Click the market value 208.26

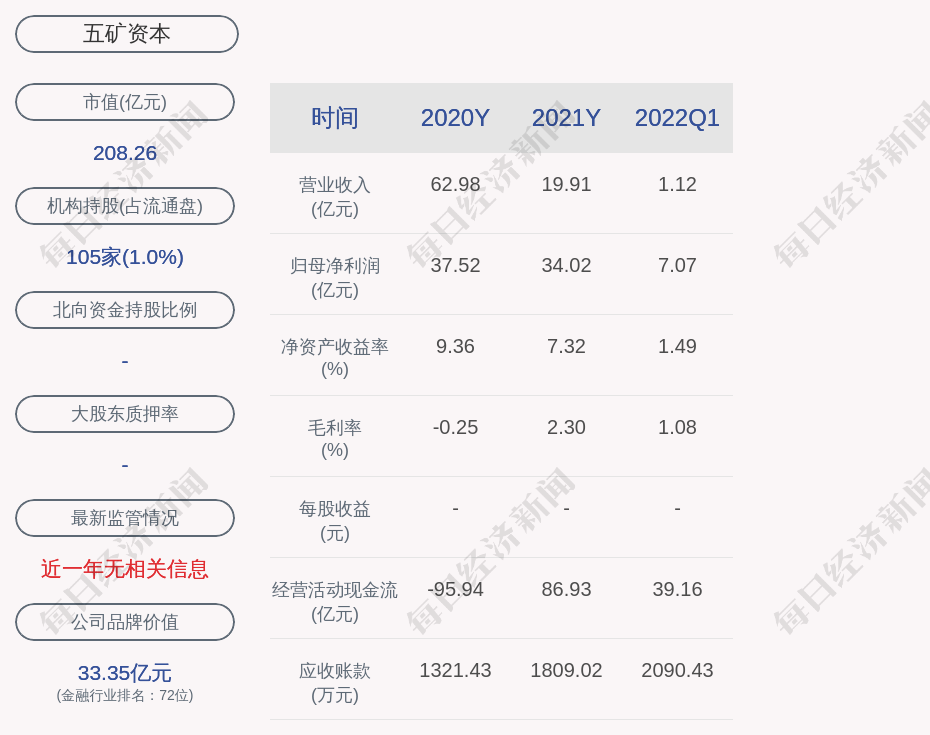(x=125, y=153)
